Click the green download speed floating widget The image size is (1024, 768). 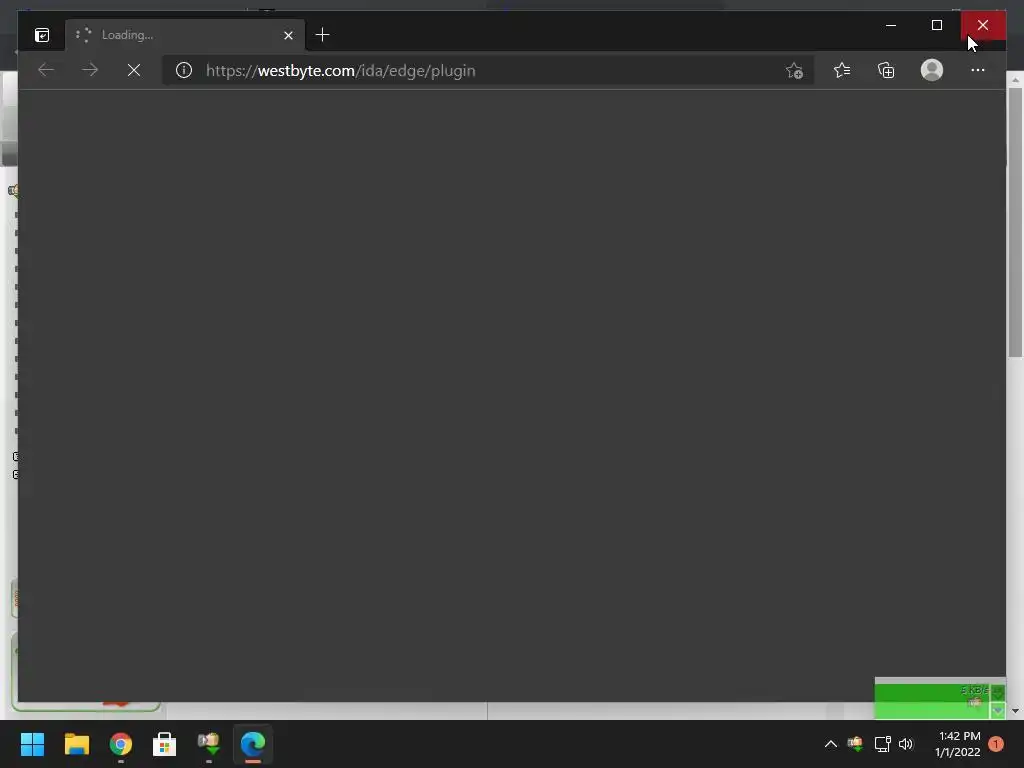(x=939, y=701)
